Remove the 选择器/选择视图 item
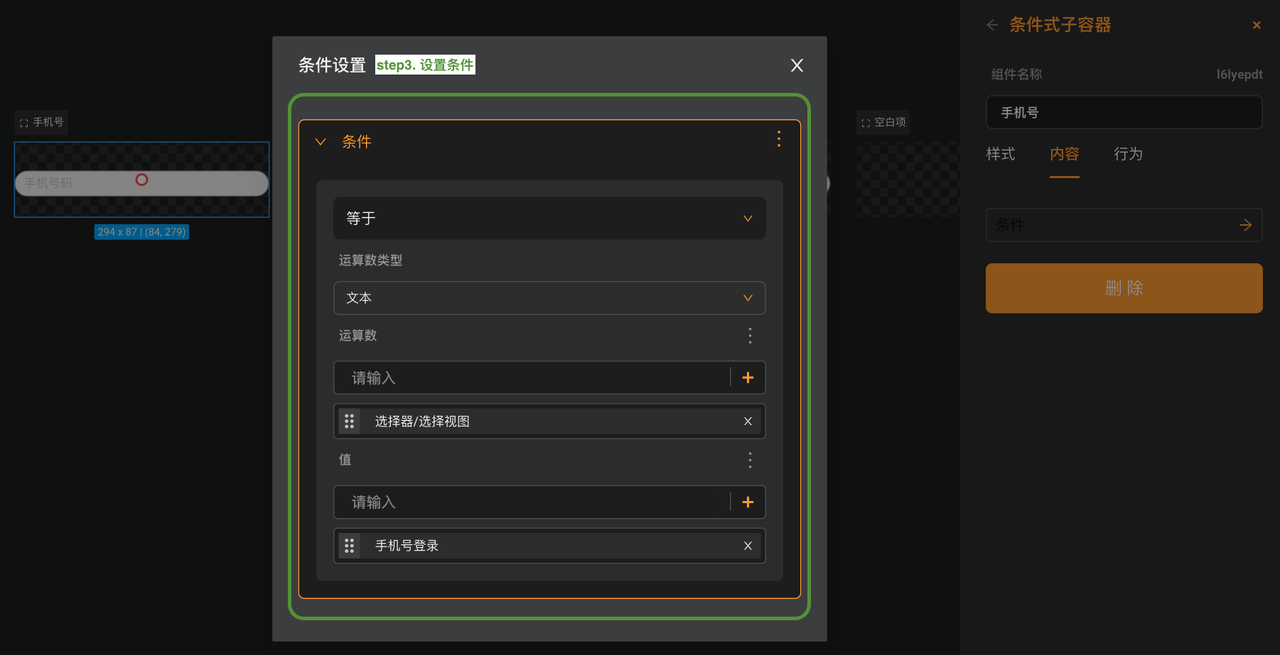This screenshot has width=1280, height=655. [x=748, y=421]
